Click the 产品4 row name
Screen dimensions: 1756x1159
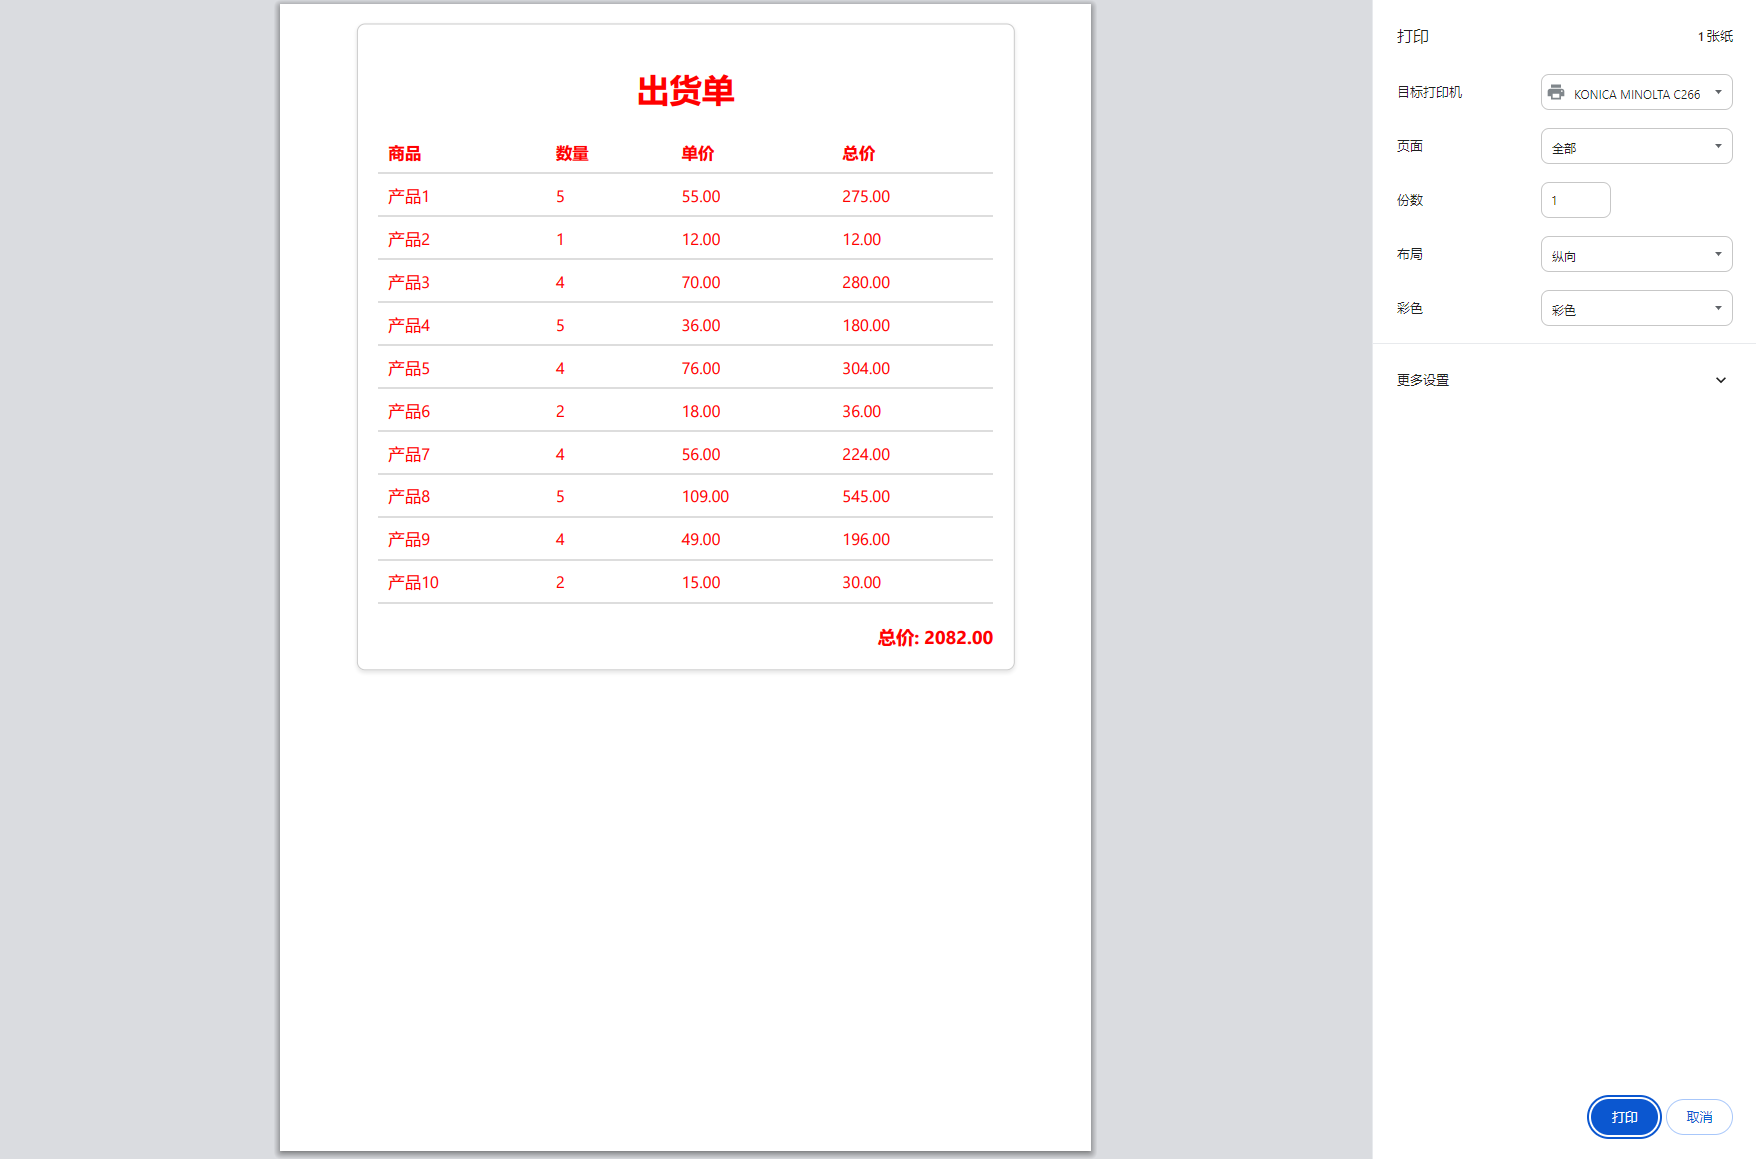pyautogui.click(x=409, y=325)
